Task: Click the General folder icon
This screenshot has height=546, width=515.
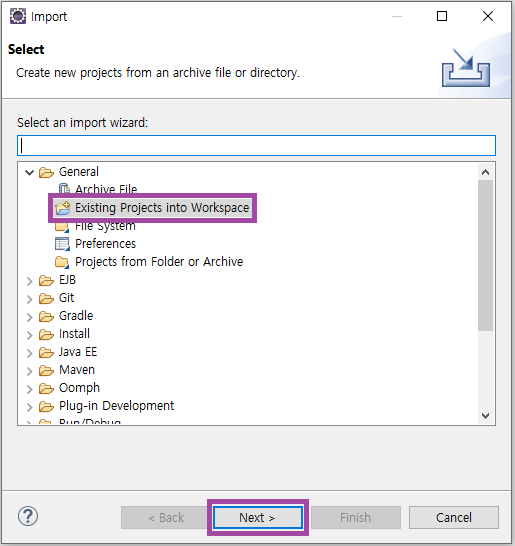Action: pos(46,172)
